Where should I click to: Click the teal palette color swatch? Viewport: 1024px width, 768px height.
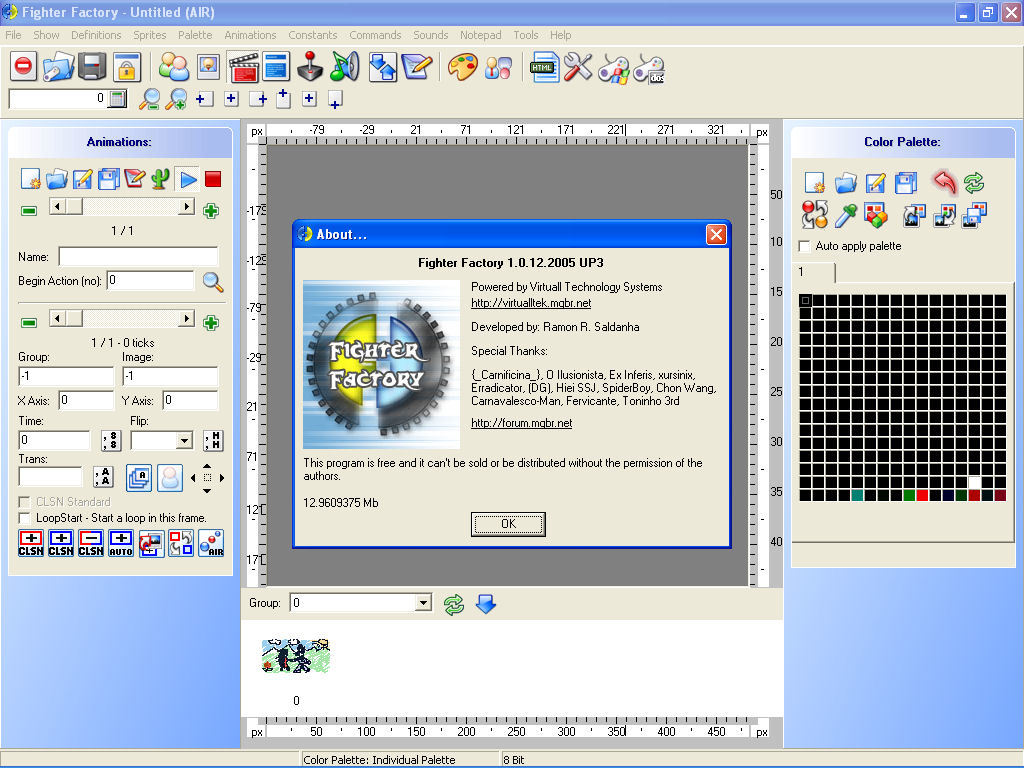857,495
